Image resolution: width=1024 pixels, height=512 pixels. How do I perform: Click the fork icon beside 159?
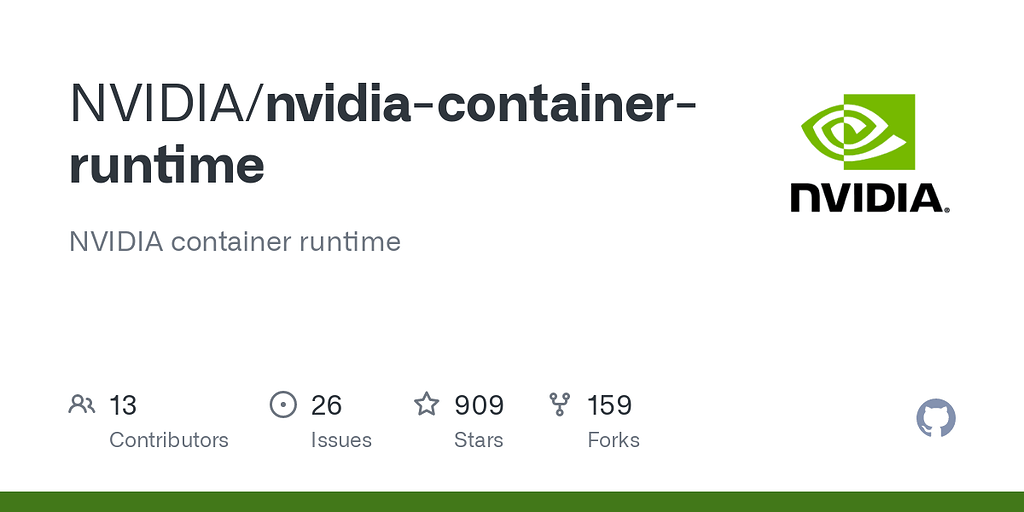point(560,405)
